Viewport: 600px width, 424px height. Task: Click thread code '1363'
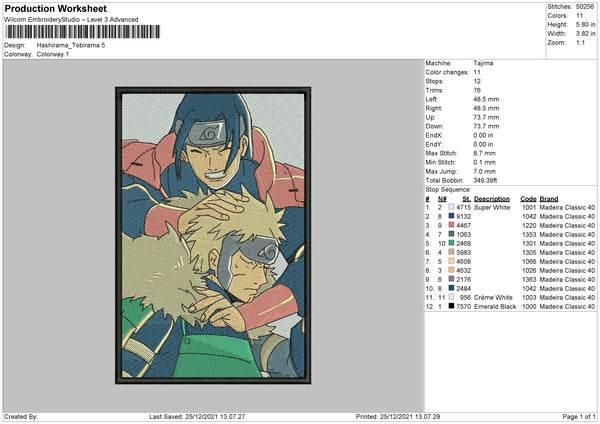click(529, 279)
